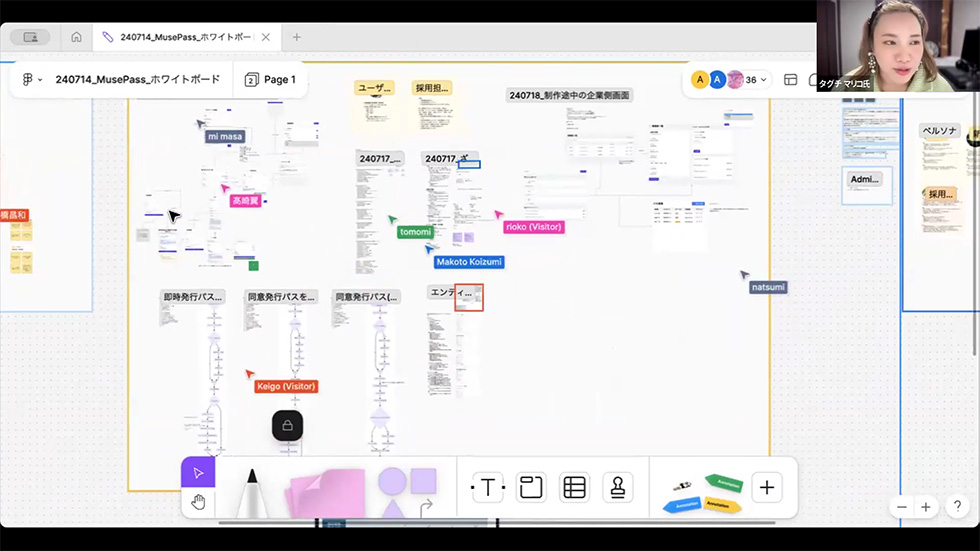Select the Section tool
The width and height of the screenshot is (980, 551).
531,487
